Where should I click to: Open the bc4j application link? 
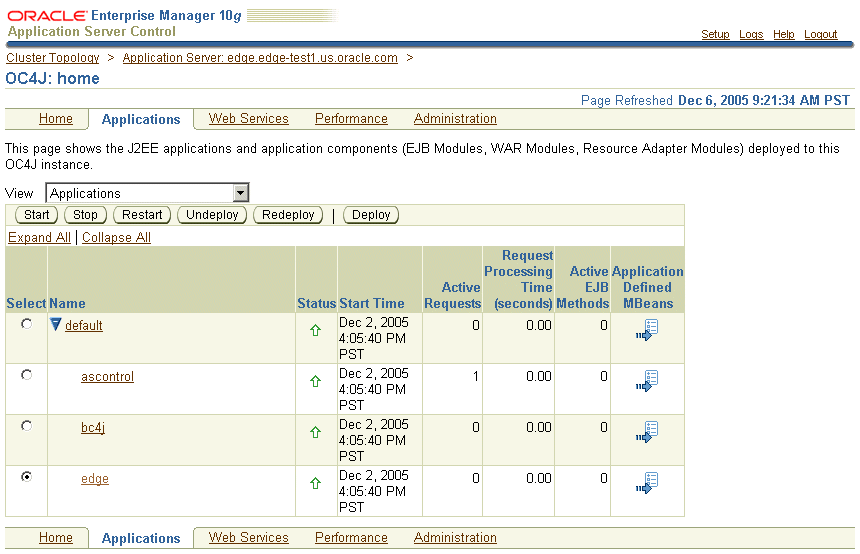pyautogui.click(x=93, y=428)
